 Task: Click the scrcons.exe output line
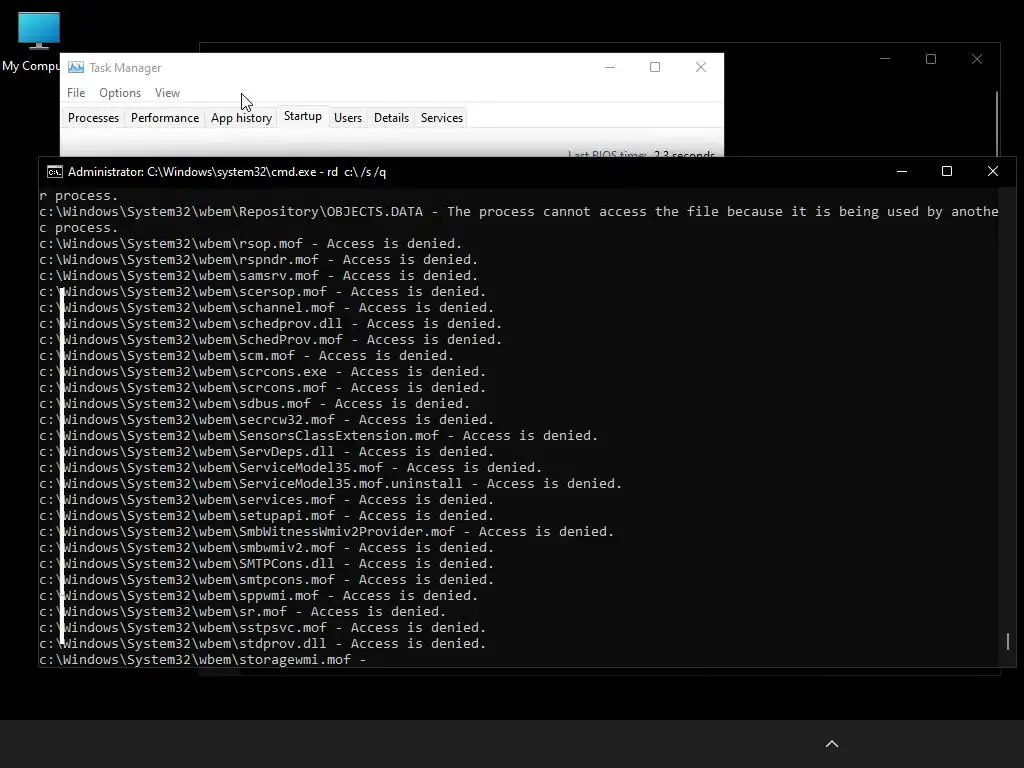pyautogui.click(x=263, y=372)
